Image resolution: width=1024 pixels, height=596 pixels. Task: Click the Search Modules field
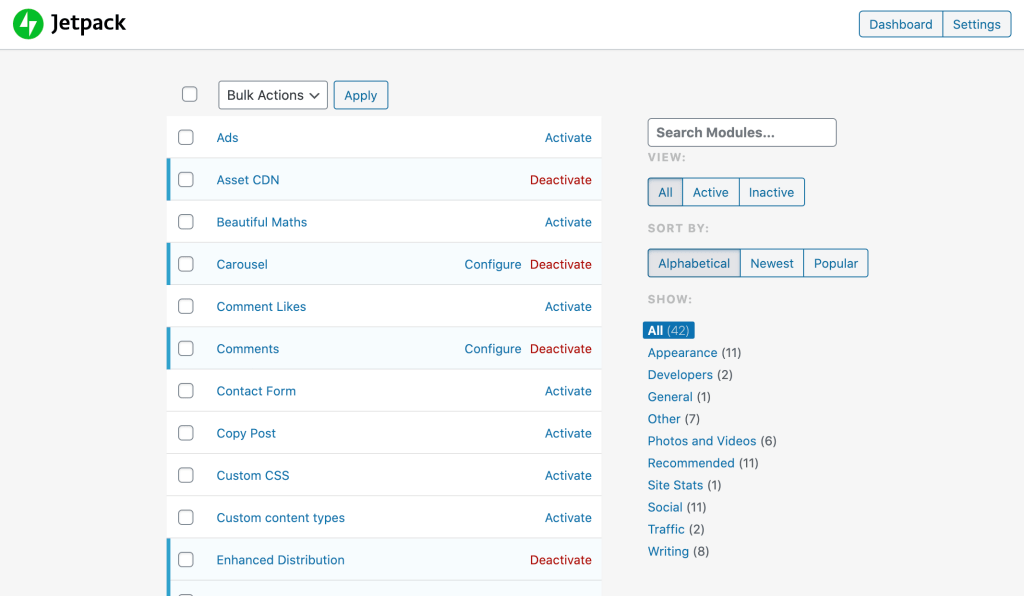click(741, 132)
